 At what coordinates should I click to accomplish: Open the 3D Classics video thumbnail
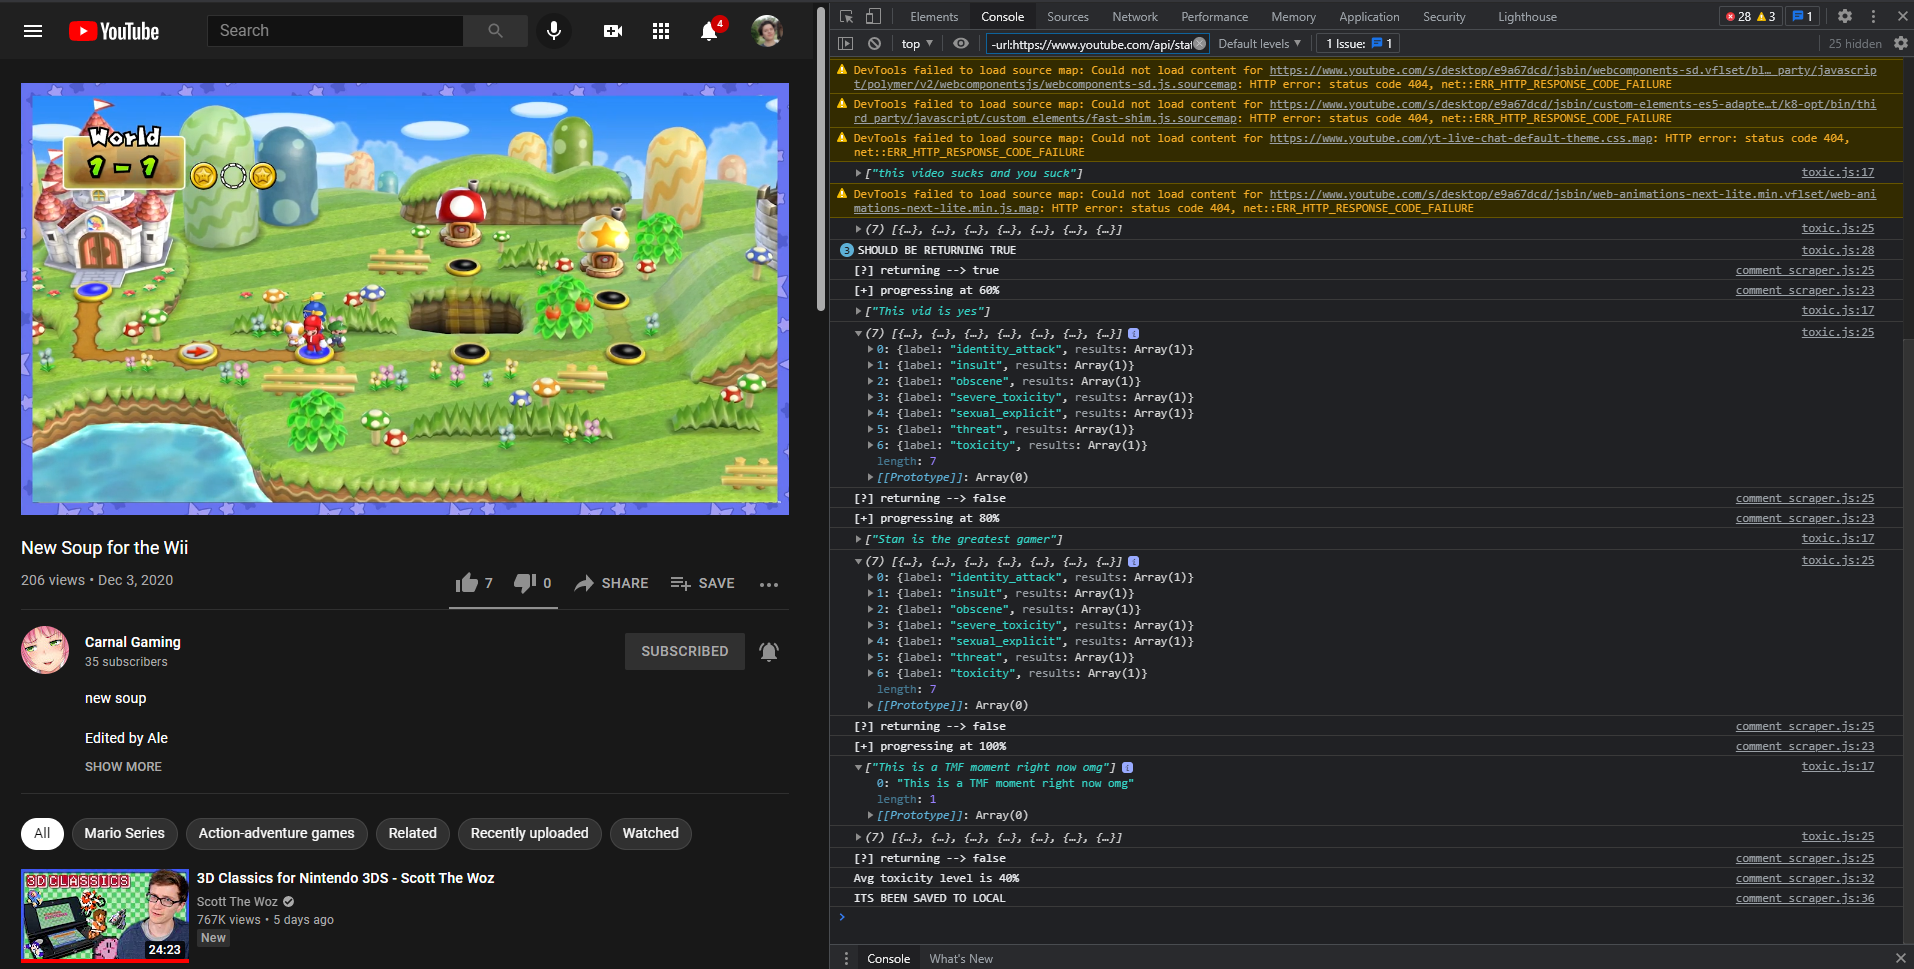coord(105,915)
